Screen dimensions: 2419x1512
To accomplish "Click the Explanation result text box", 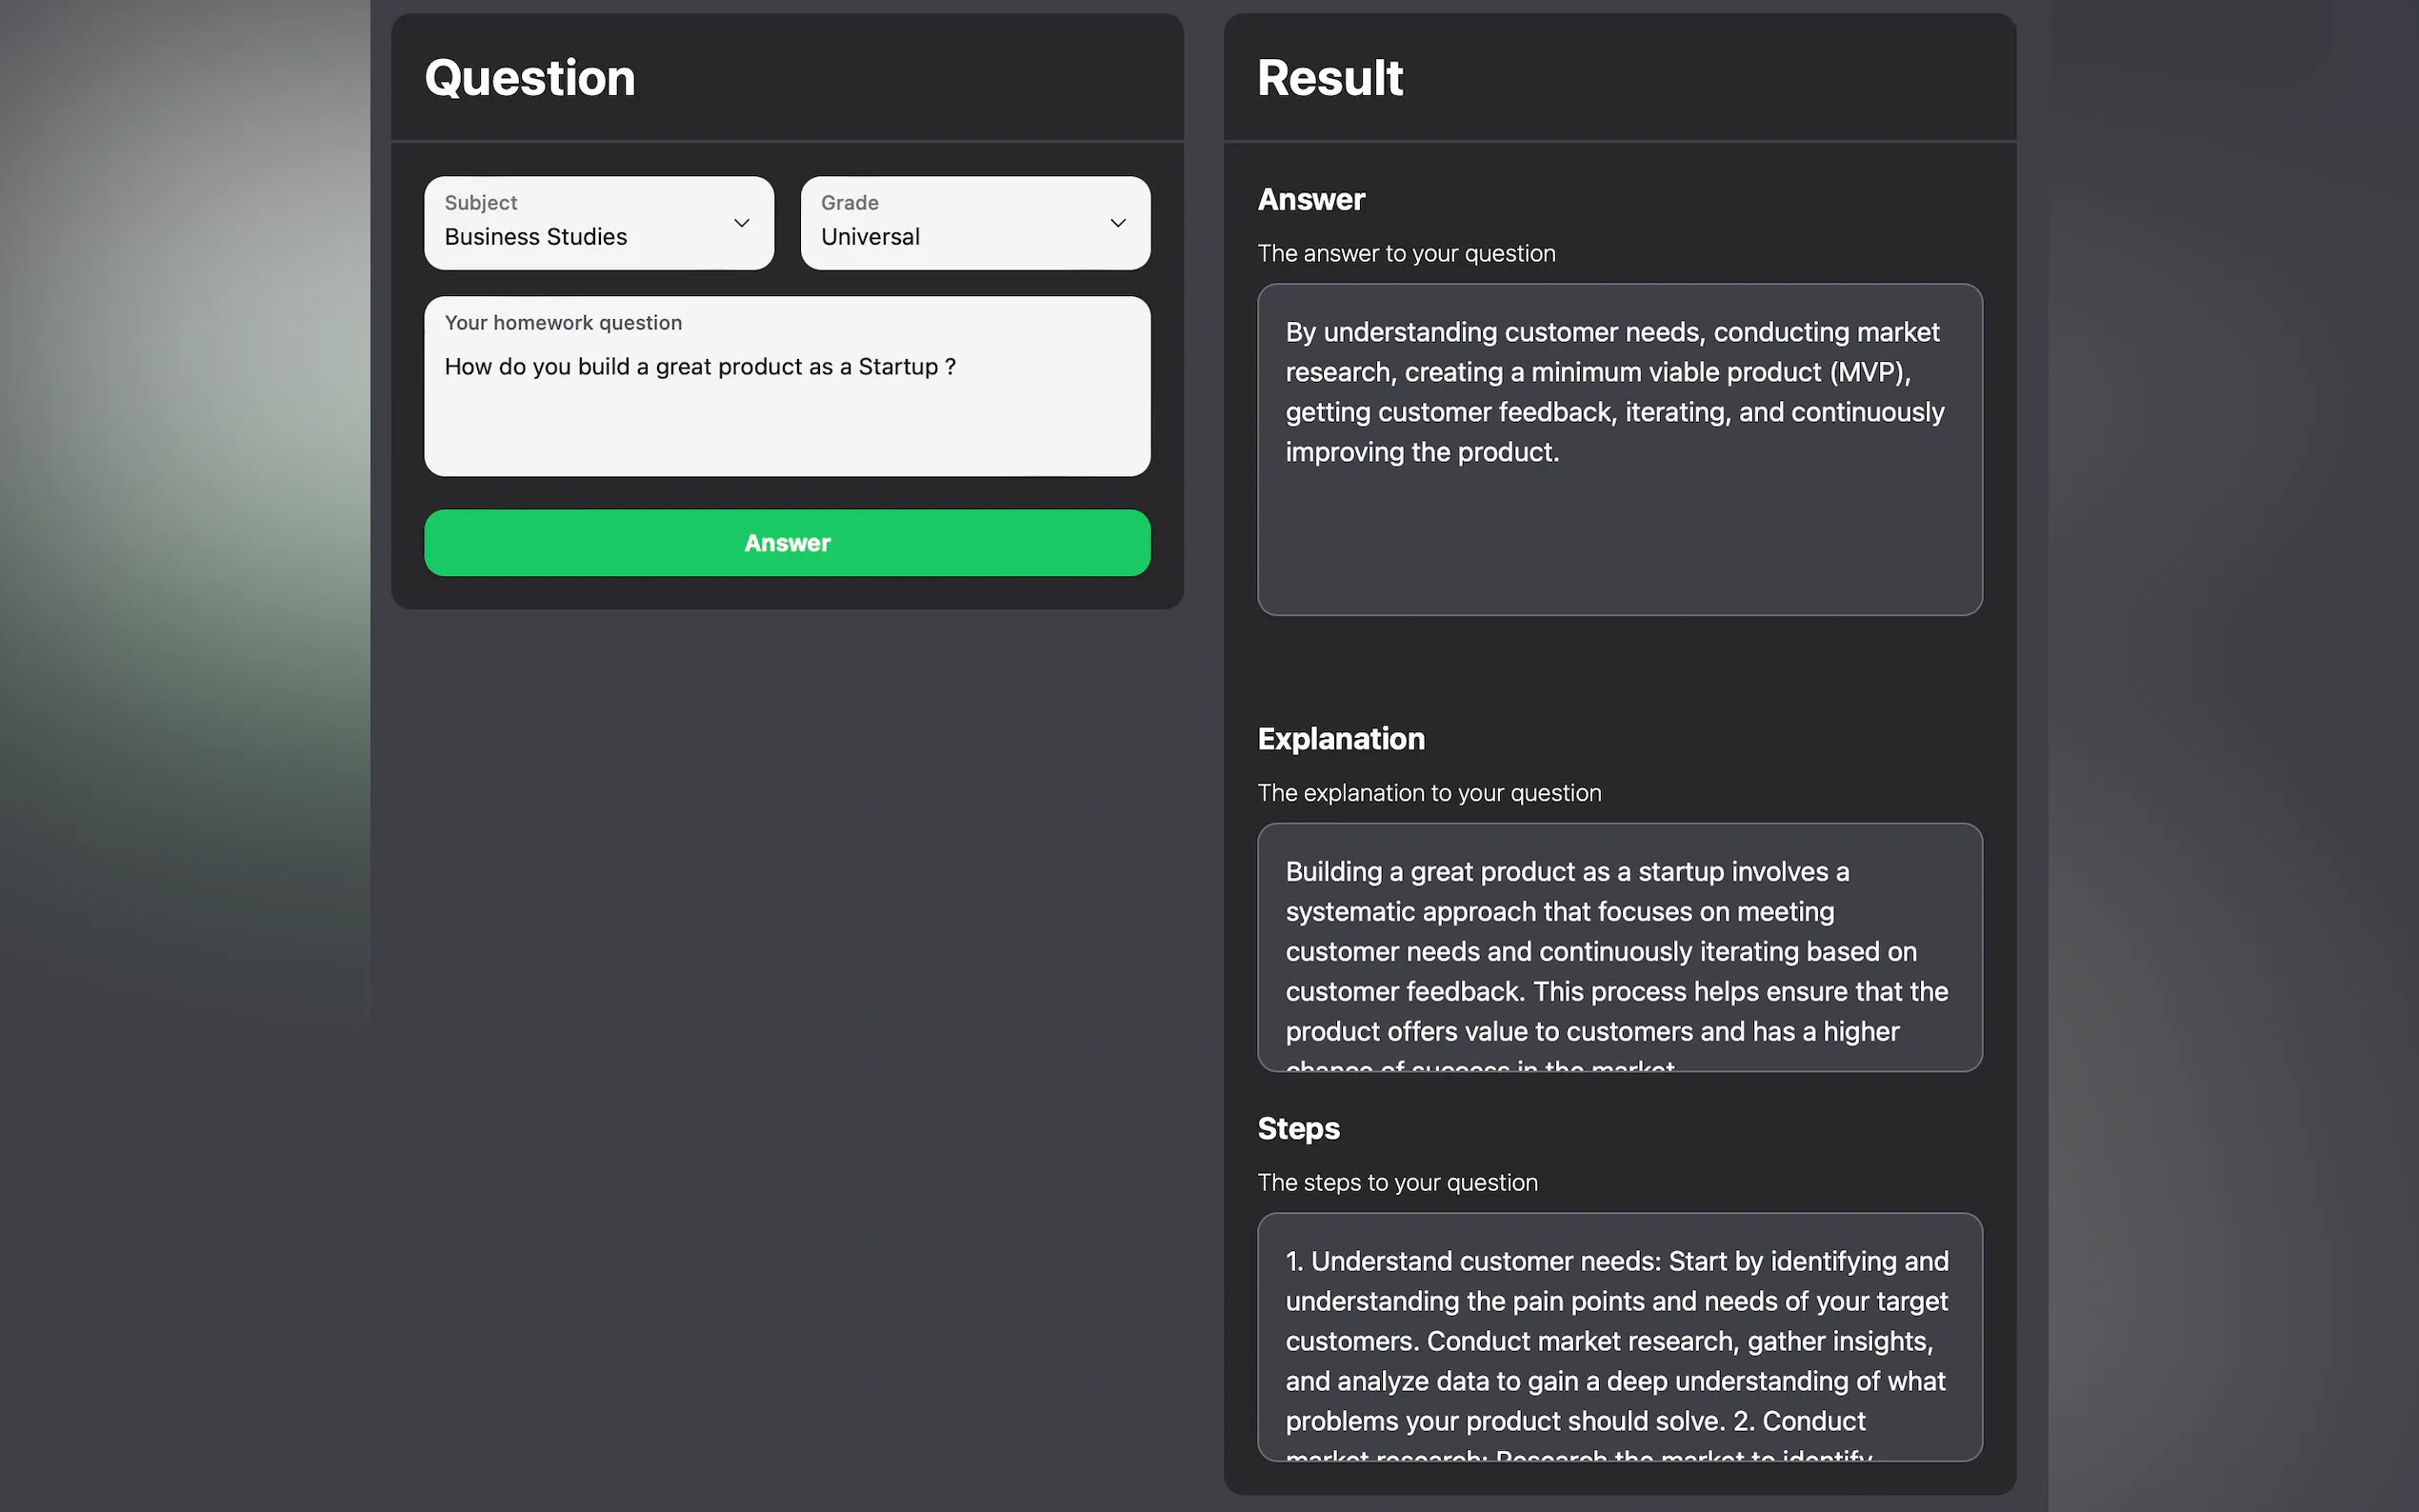I will [x=1619, y=947].
